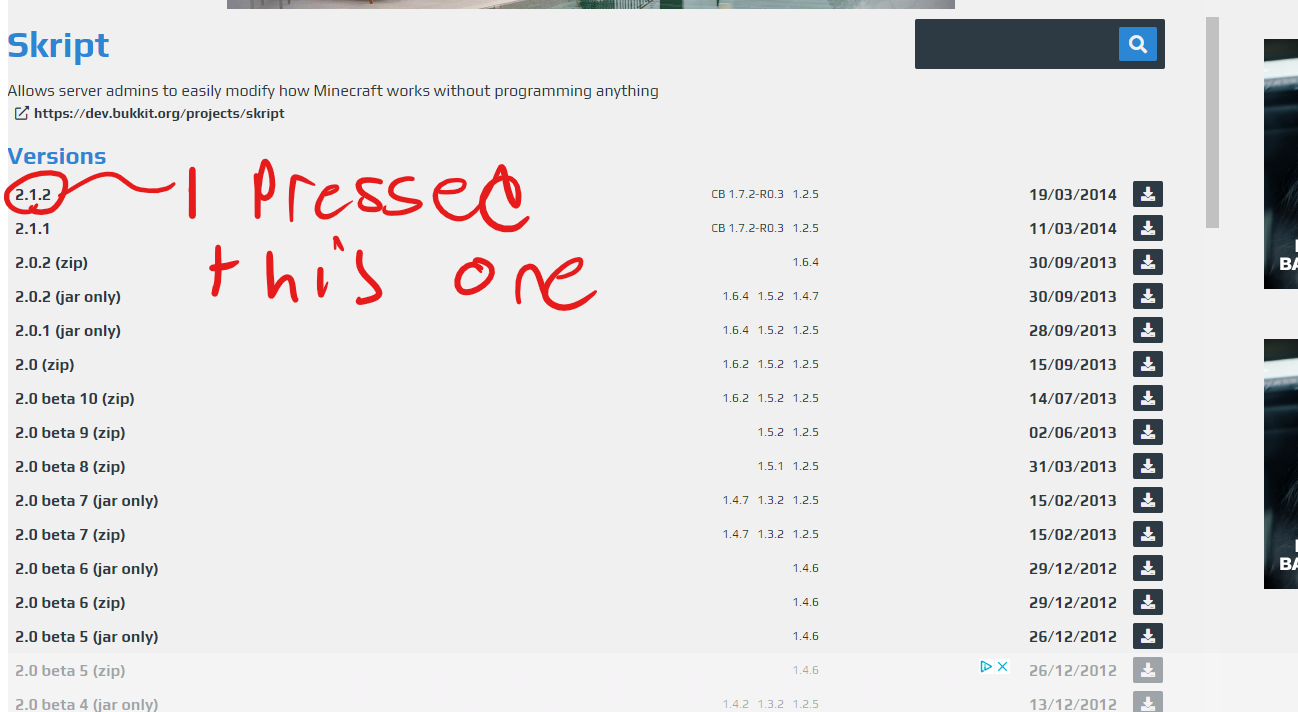1298x712 pixels.
Task: Download 2.0 beta 5 (jar only)
Action: pos(1148,636)
